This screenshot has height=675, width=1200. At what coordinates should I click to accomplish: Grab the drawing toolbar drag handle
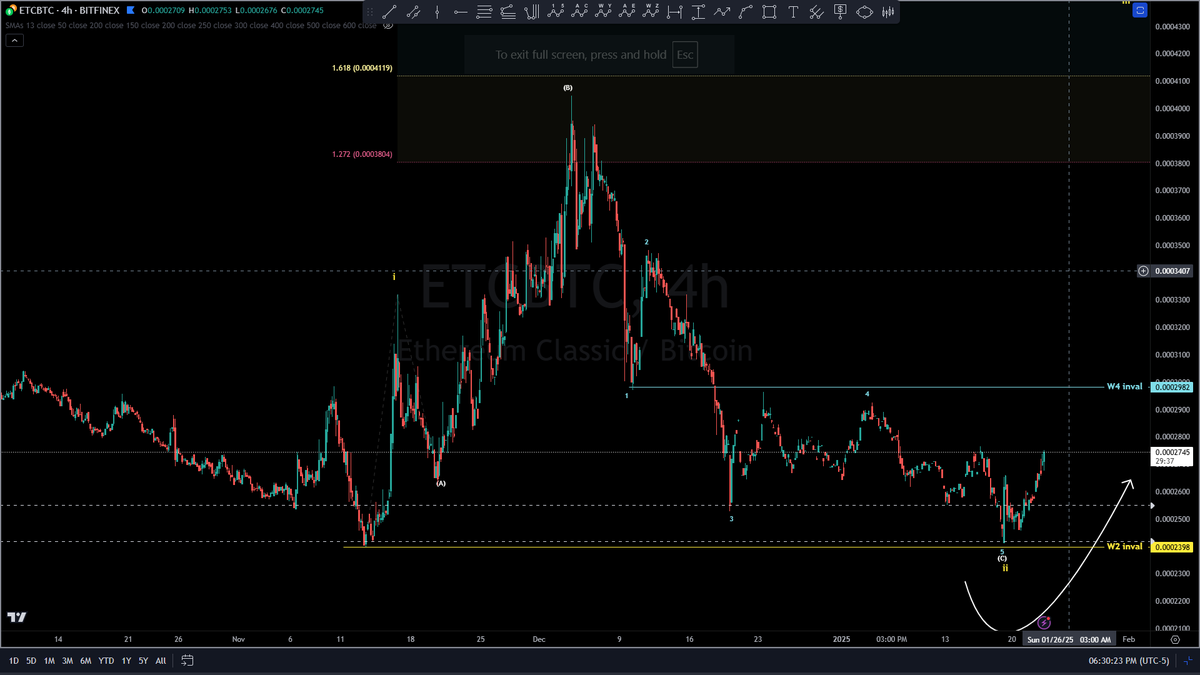click(370, 12)
